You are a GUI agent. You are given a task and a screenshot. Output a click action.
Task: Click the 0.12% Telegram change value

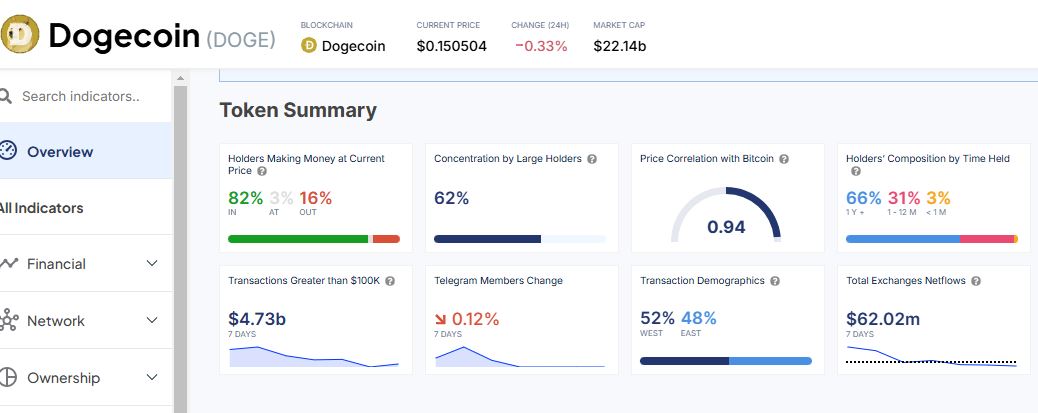(475, 319)
